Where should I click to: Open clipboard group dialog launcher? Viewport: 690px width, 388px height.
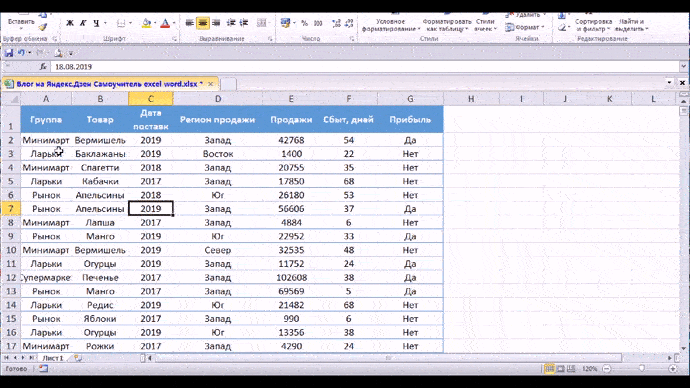coord(55,39)
